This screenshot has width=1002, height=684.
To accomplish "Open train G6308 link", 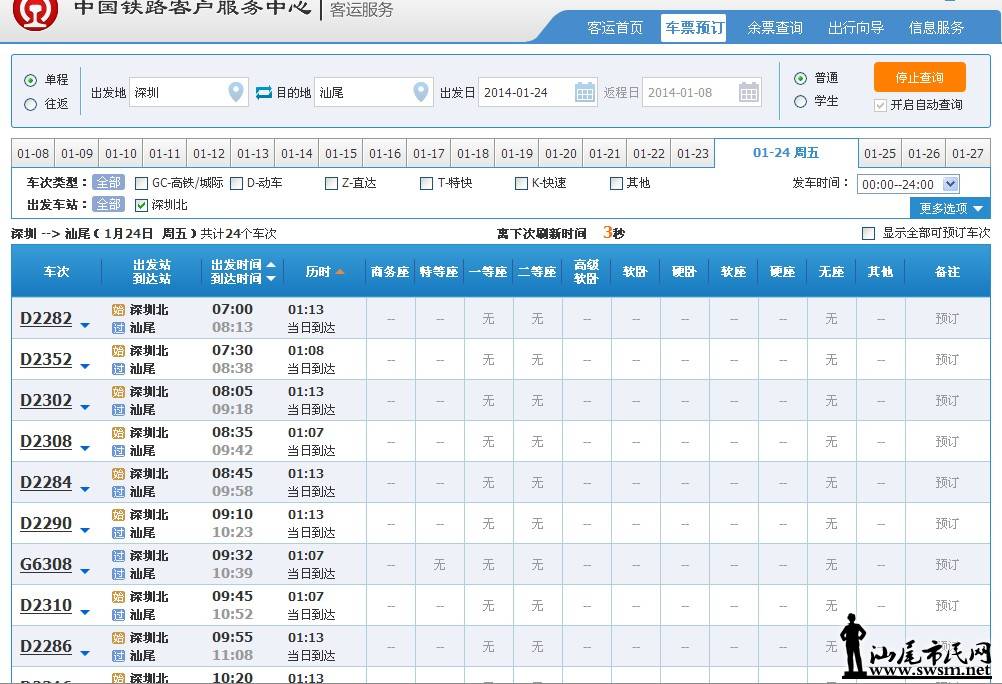I will click(x=46, y=564).
